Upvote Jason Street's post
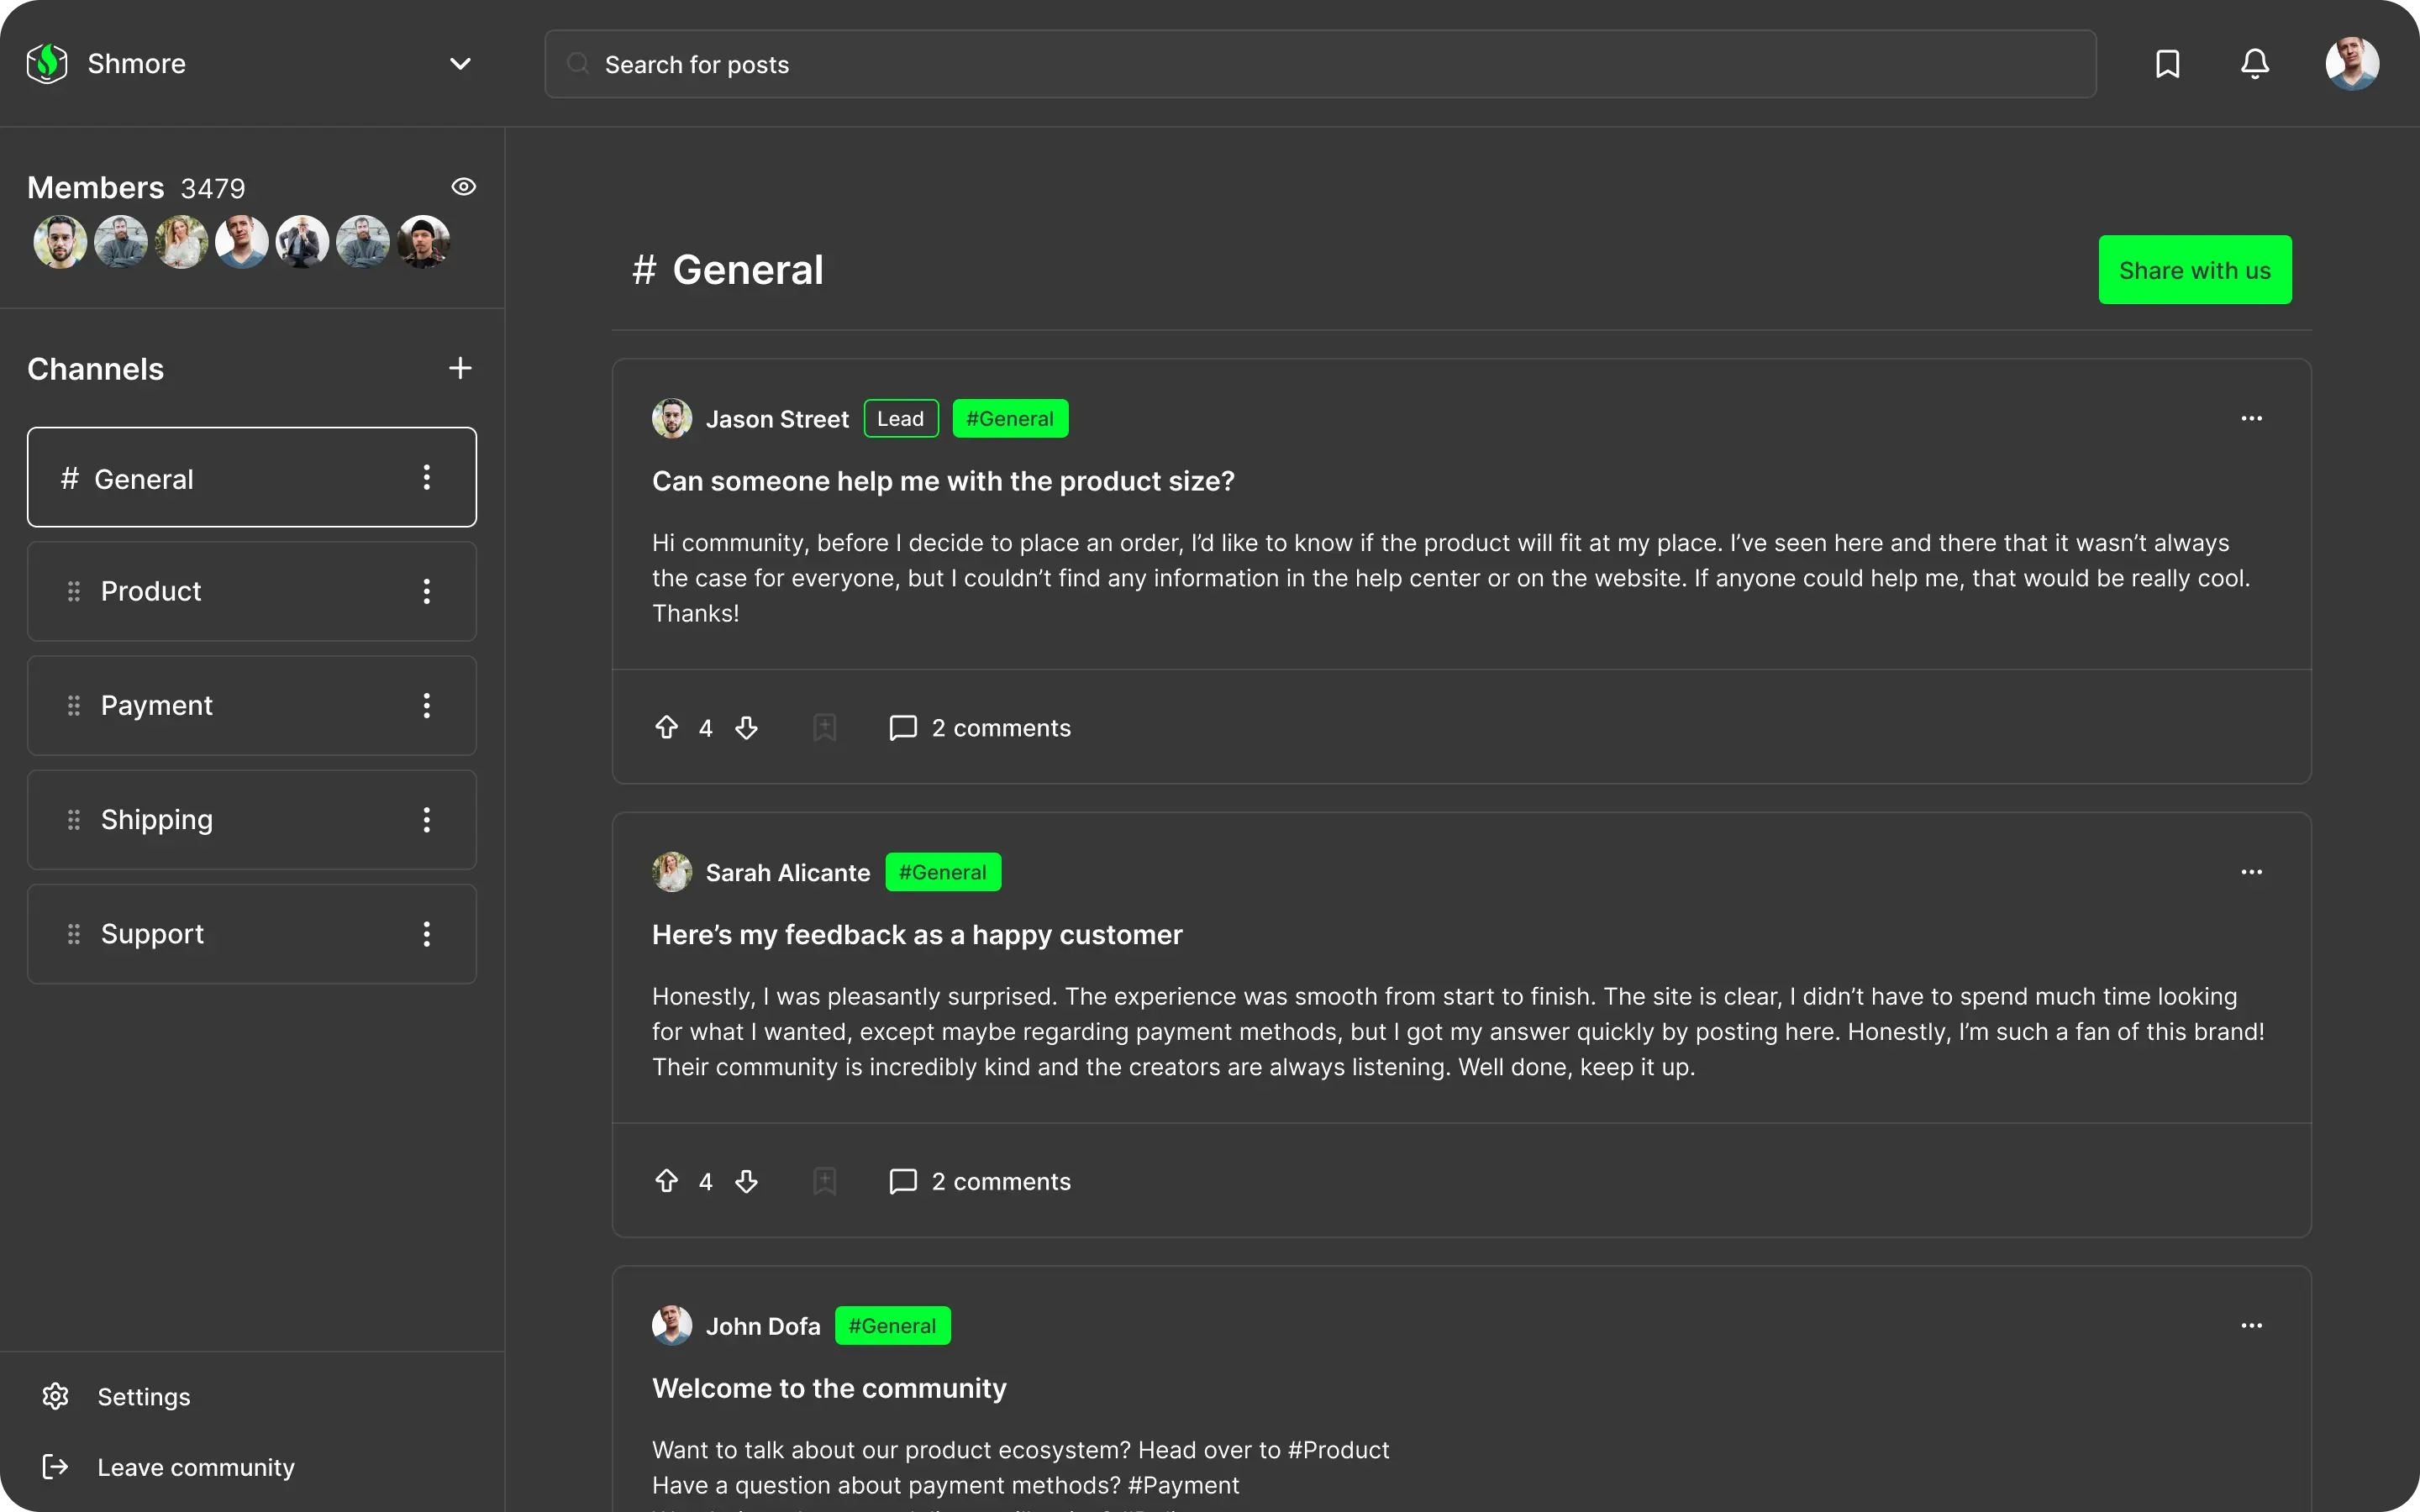Screen dimensions: 2420x1512 [x=667, y=727]
